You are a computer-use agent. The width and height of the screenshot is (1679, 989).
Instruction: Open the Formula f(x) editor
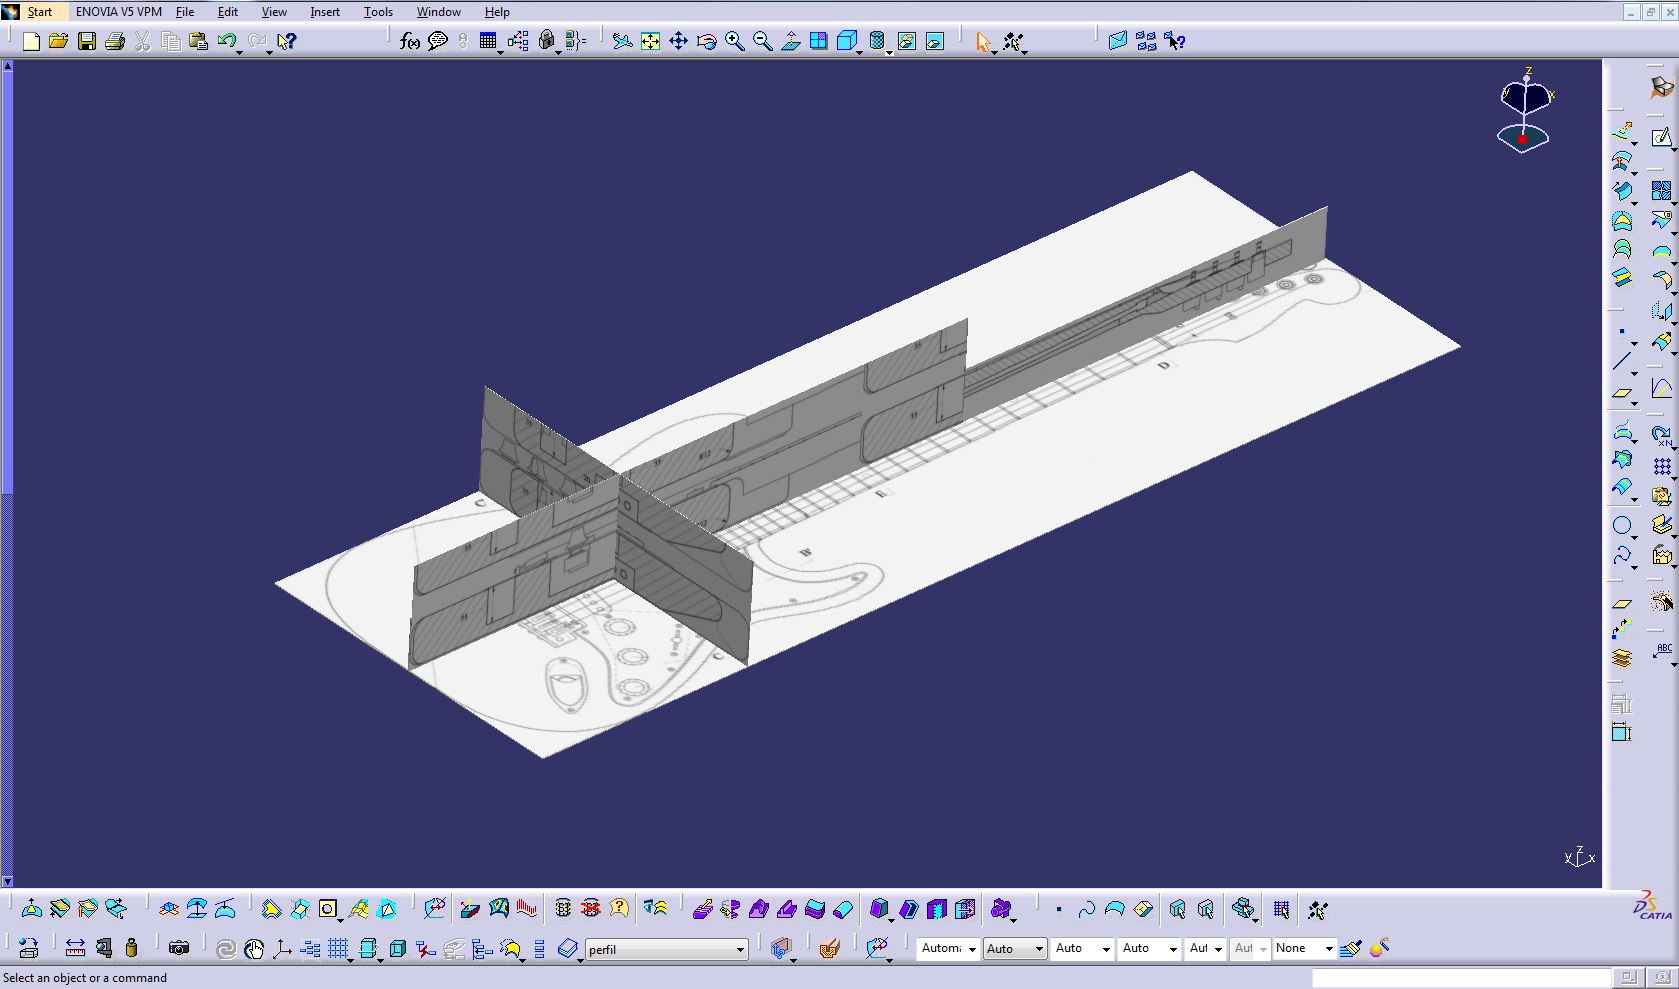[410, 41]
